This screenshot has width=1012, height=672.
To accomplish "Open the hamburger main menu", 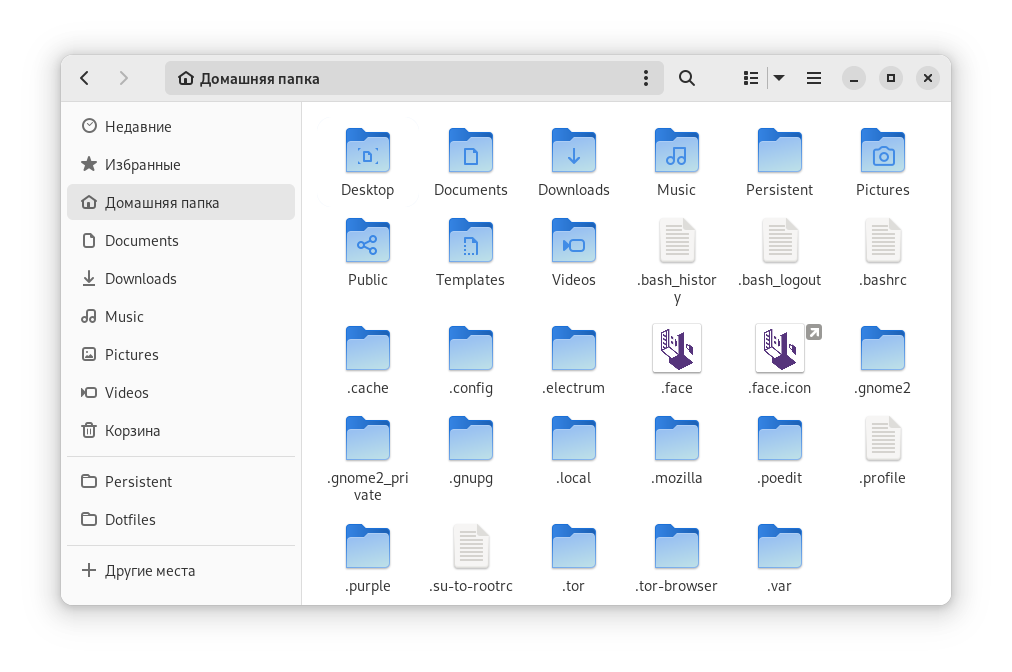I will pyautogui.click(x=814, y=78).
